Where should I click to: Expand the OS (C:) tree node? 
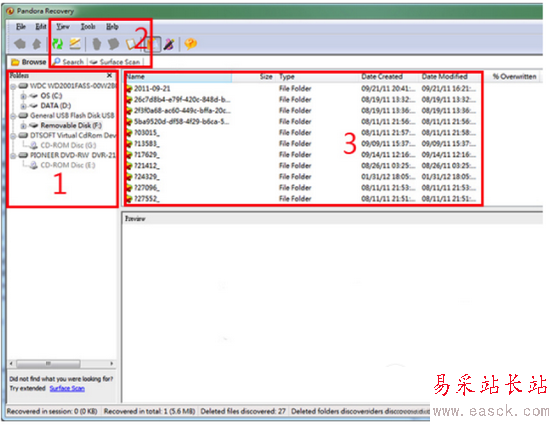pos(23,96)
